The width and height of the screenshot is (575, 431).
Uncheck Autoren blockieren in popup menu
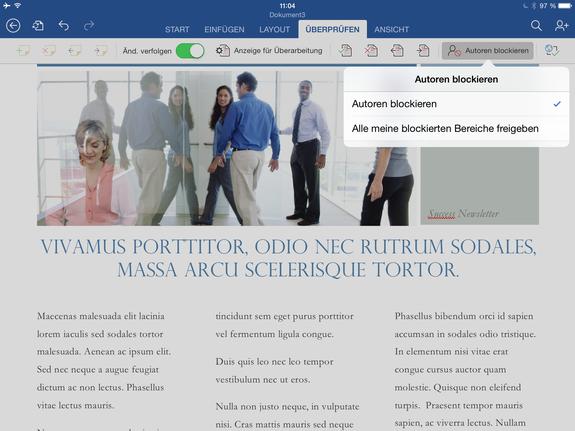(456, 104)
